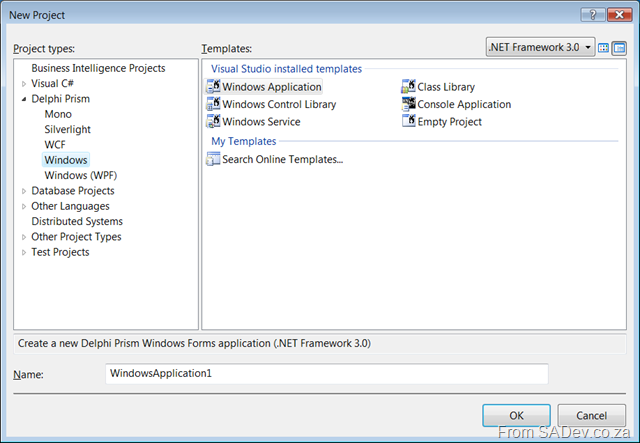Select Database Projects in the tree

click(73, 191)
